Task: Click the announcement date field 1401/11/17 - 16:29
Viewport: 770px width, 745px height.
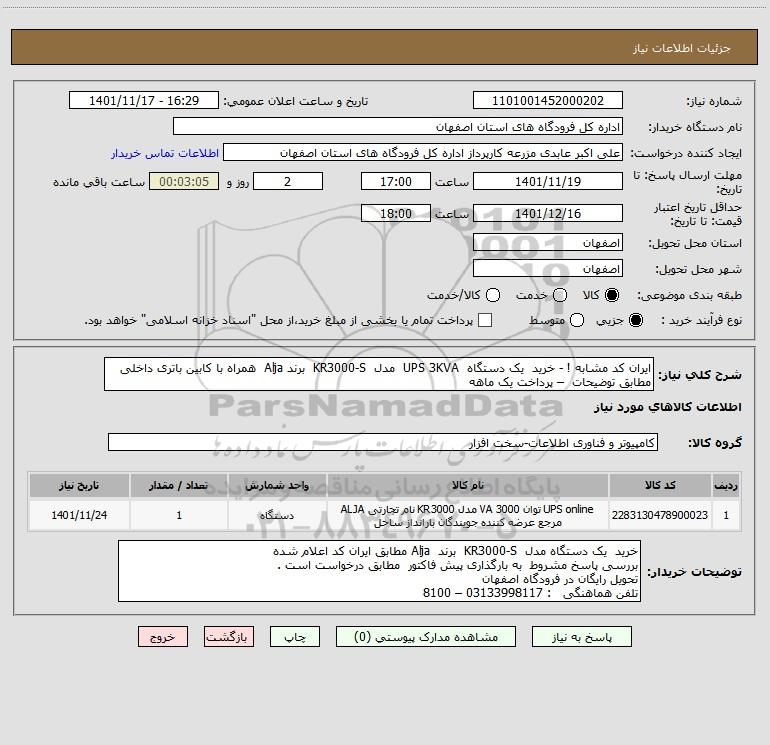Action: click(144, 101)
